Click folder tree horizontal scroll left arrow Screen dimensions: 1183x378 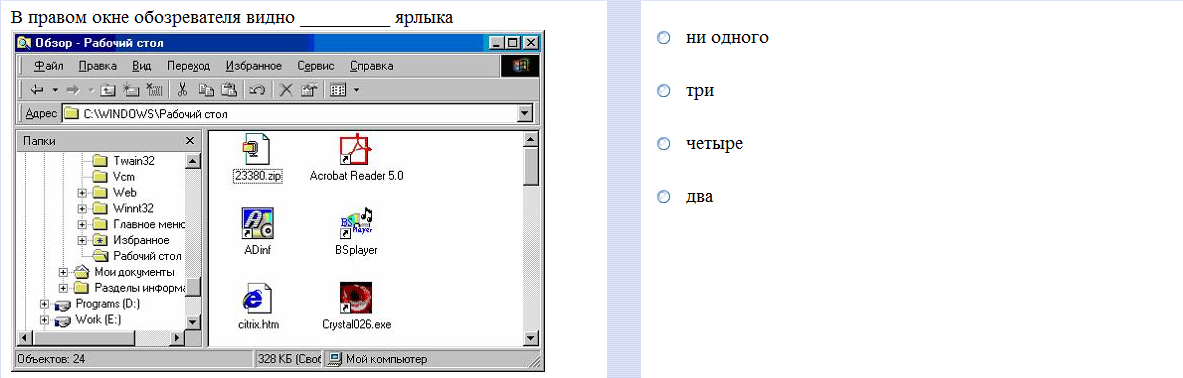[24, 337]
